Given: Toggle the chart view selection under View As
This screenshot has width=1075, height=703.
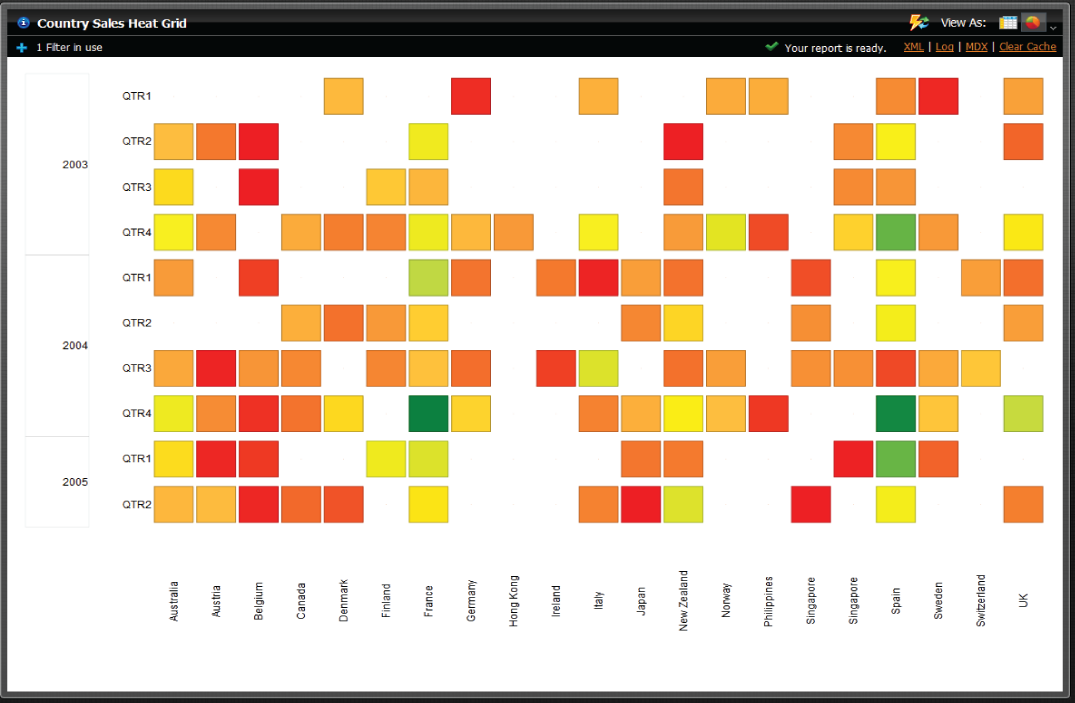Looking at the screenshot, I should [x=1032, y=21].
